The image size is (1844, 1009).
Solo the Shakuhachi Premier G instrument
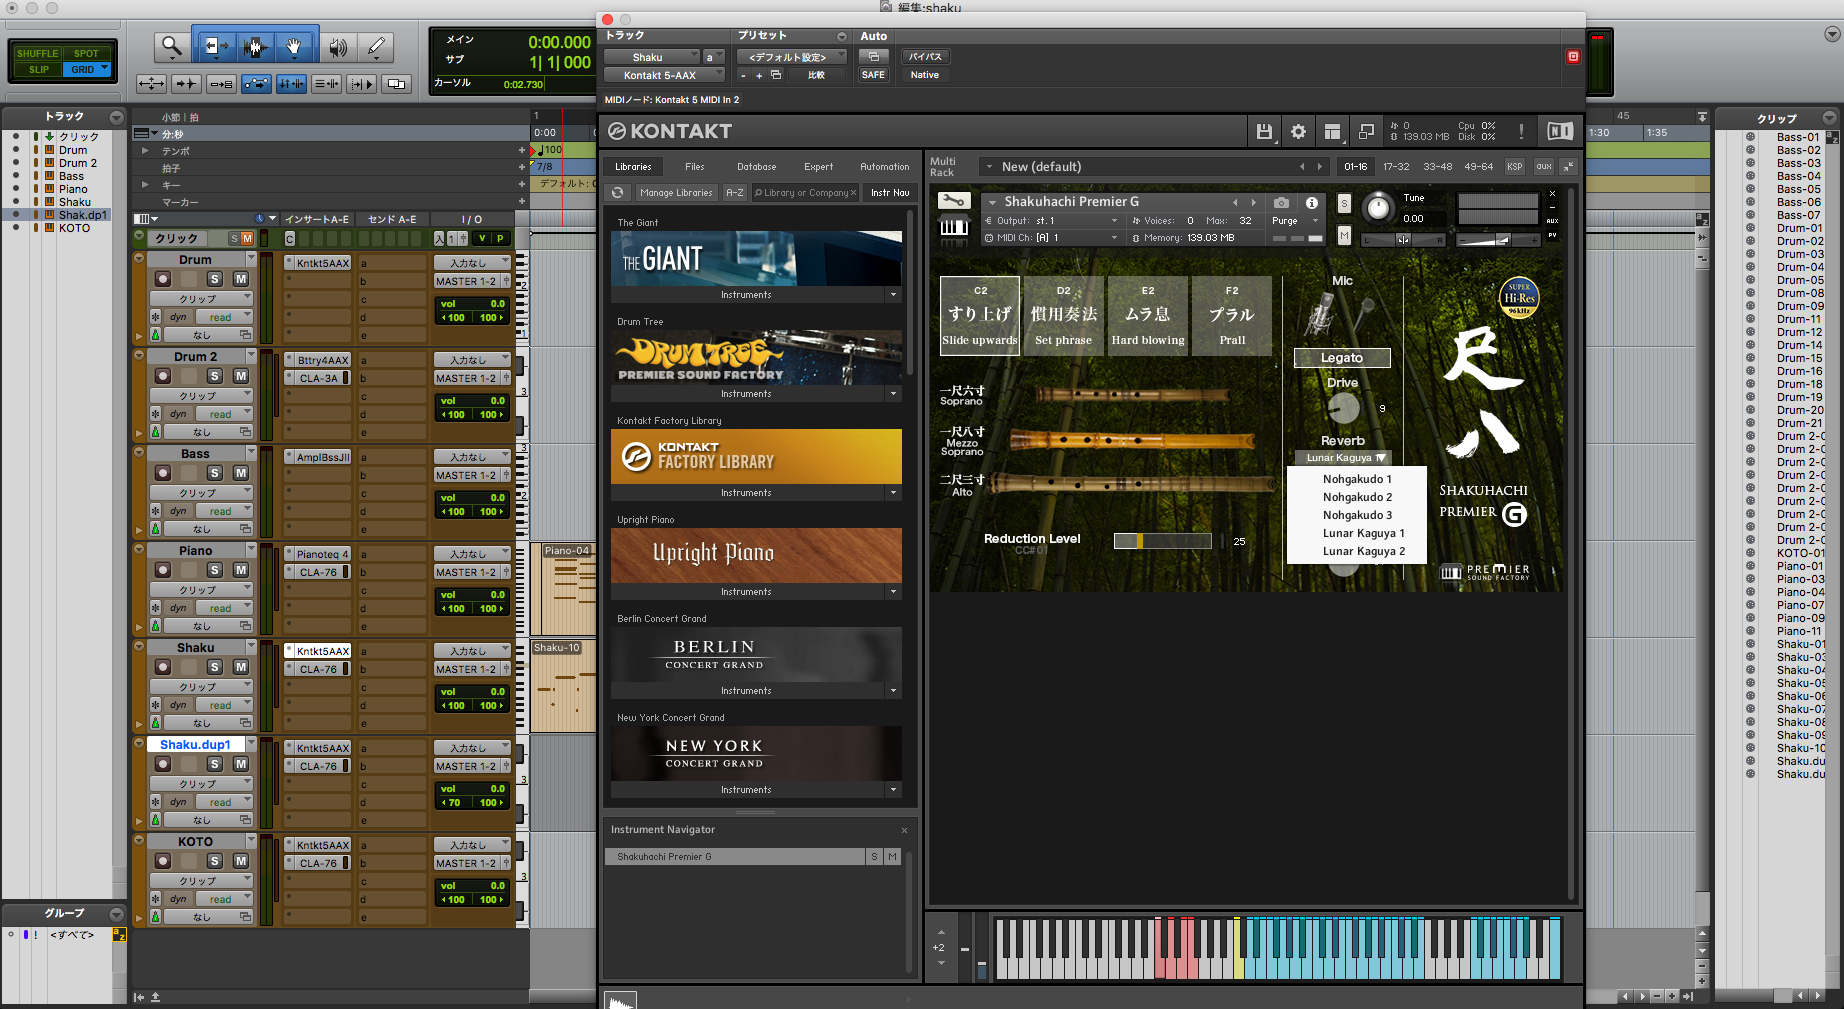[x=1344, y=203]
